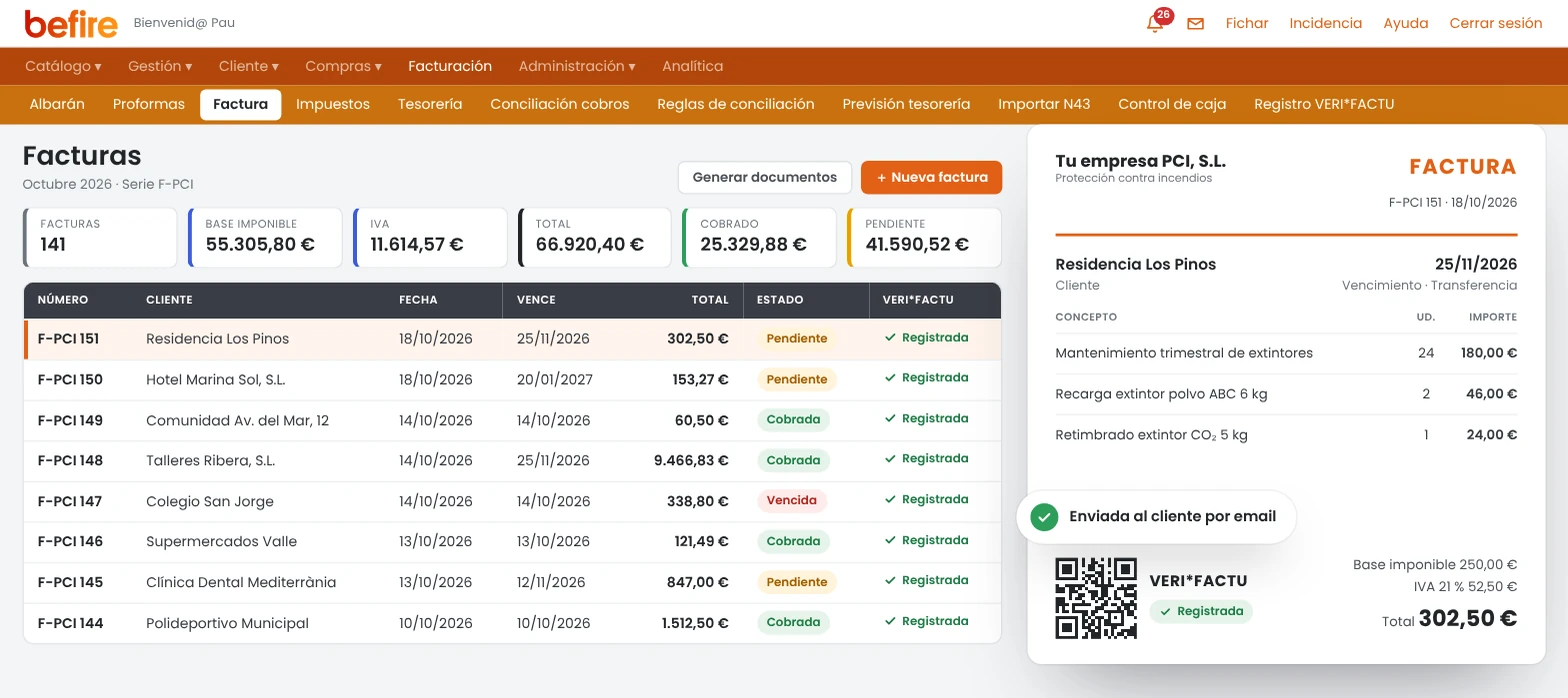Click the Generar documentos button

click(765, 177)
